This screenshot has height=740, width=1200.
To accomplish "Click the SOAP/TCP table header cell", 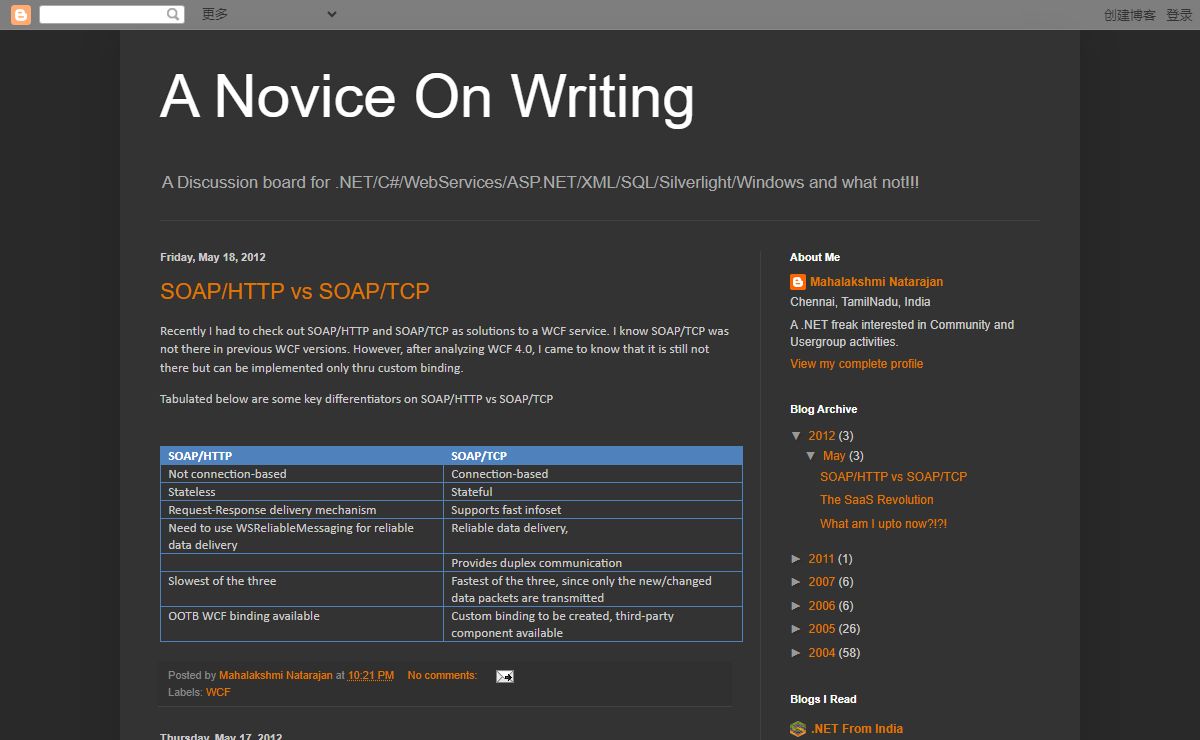I will (593, 456).
